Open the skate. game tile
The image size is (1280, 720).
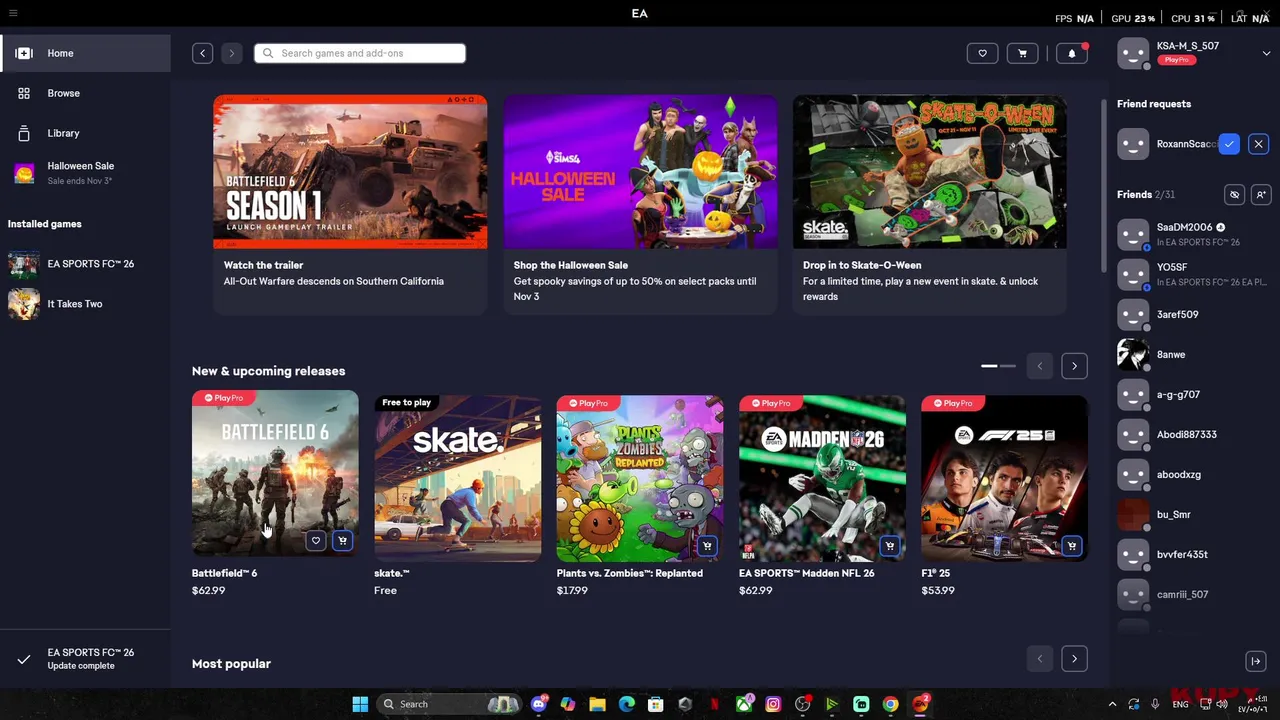(x=457, y=478)
